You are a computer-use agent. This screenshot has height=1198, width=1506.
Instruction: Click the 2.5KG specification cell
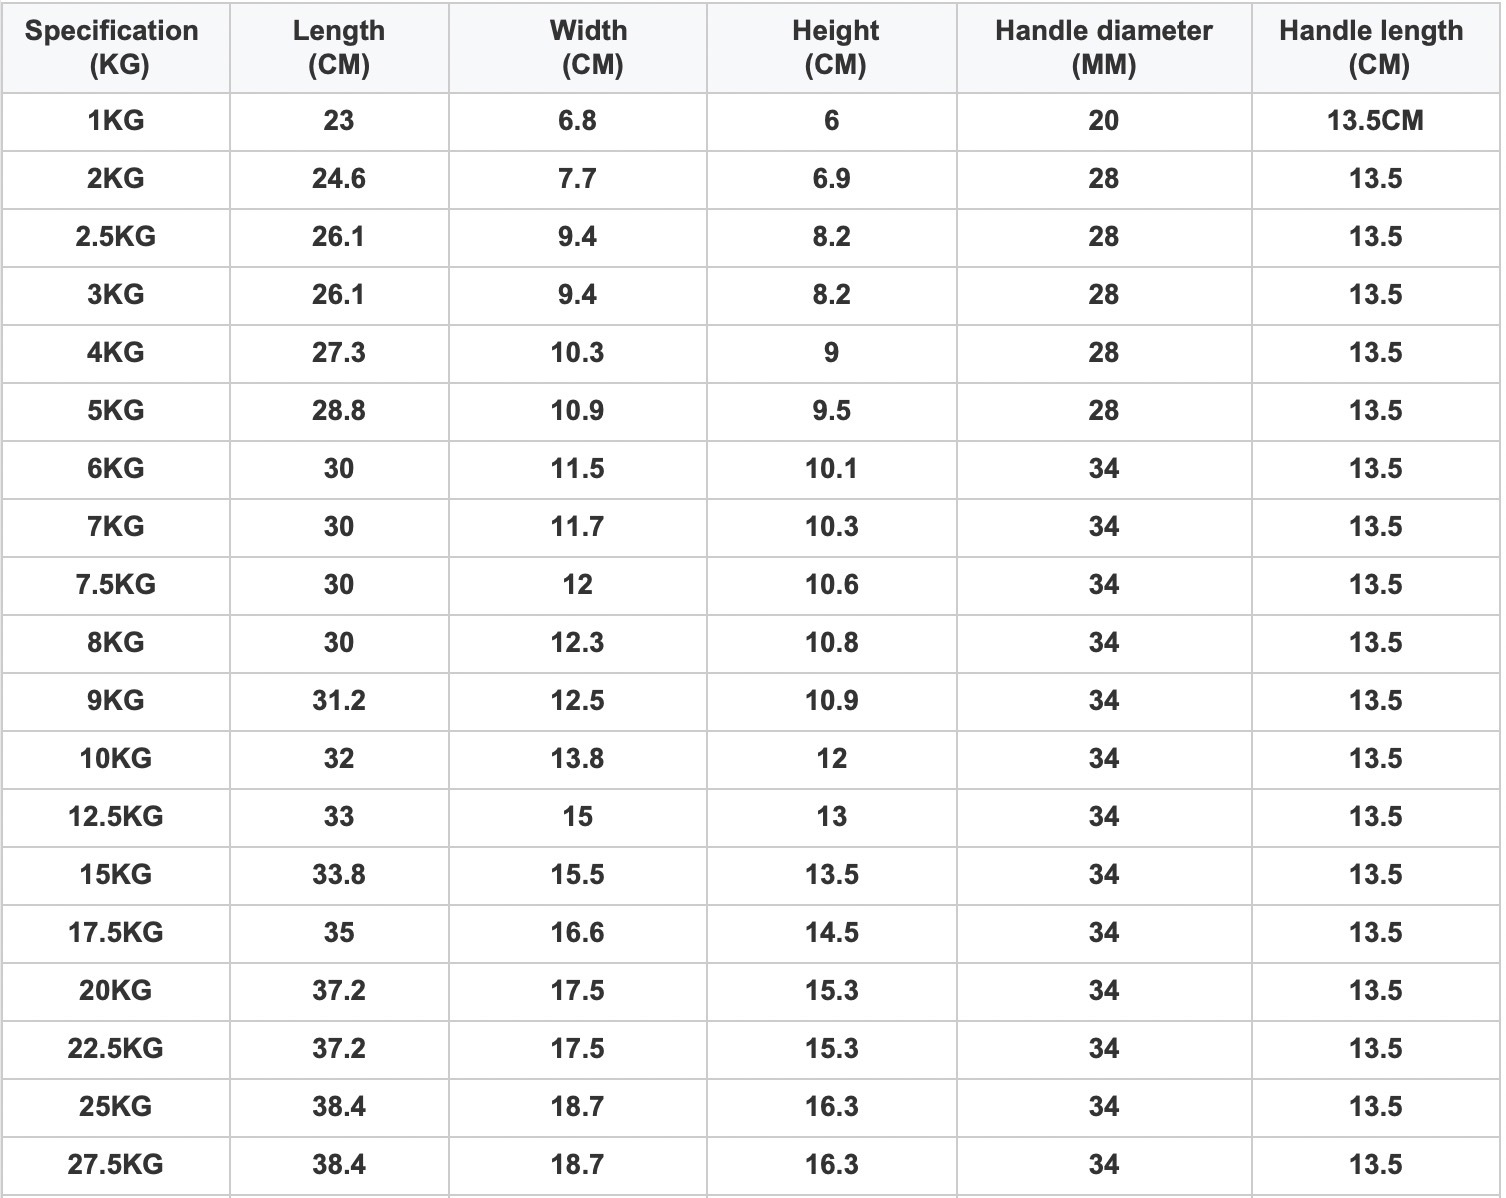[x=116, y=237]
